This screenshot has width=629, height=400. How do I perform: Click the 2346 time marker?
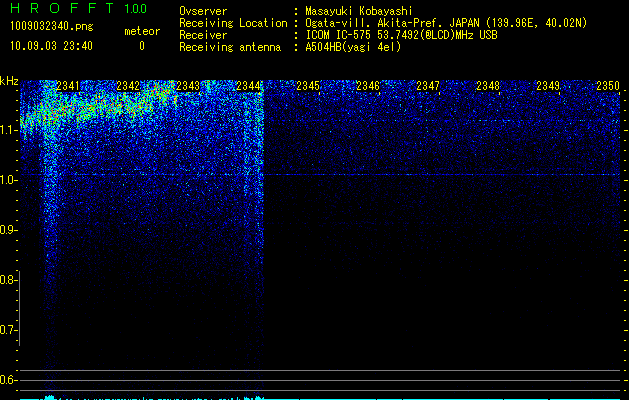tap(368, 86)
